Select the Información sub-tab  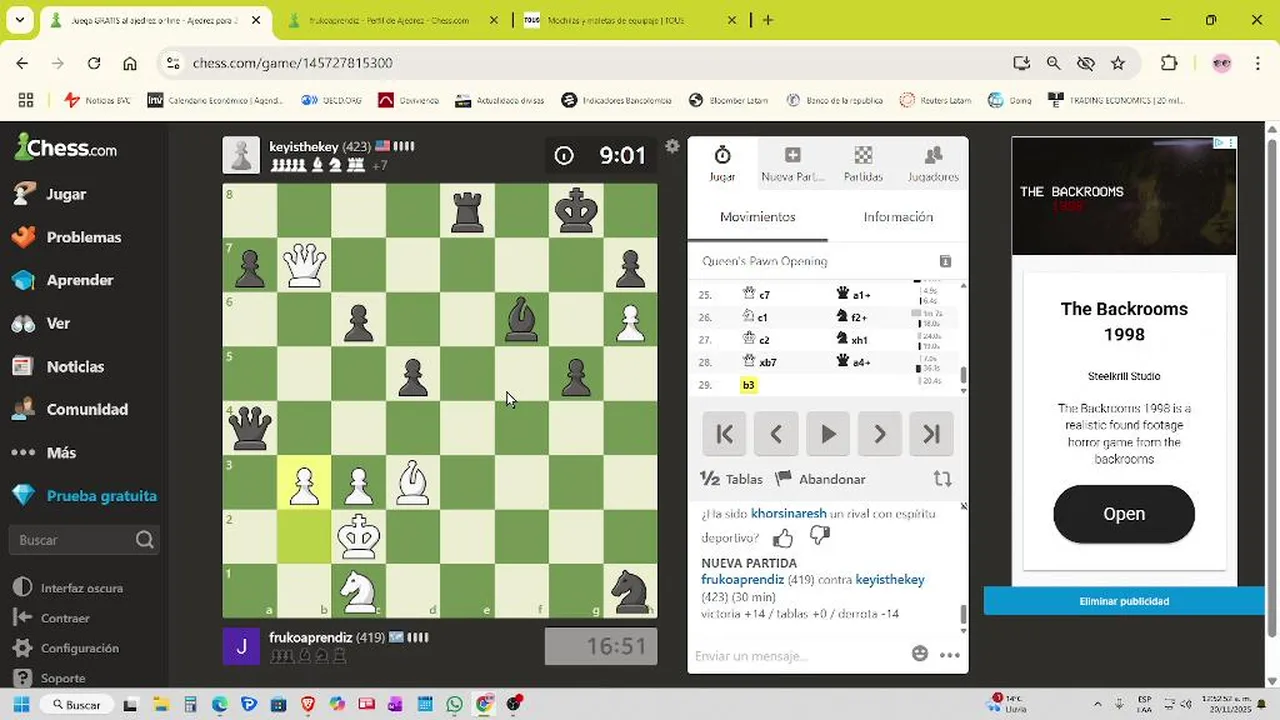pyautogui.click(x=897, y=217)
